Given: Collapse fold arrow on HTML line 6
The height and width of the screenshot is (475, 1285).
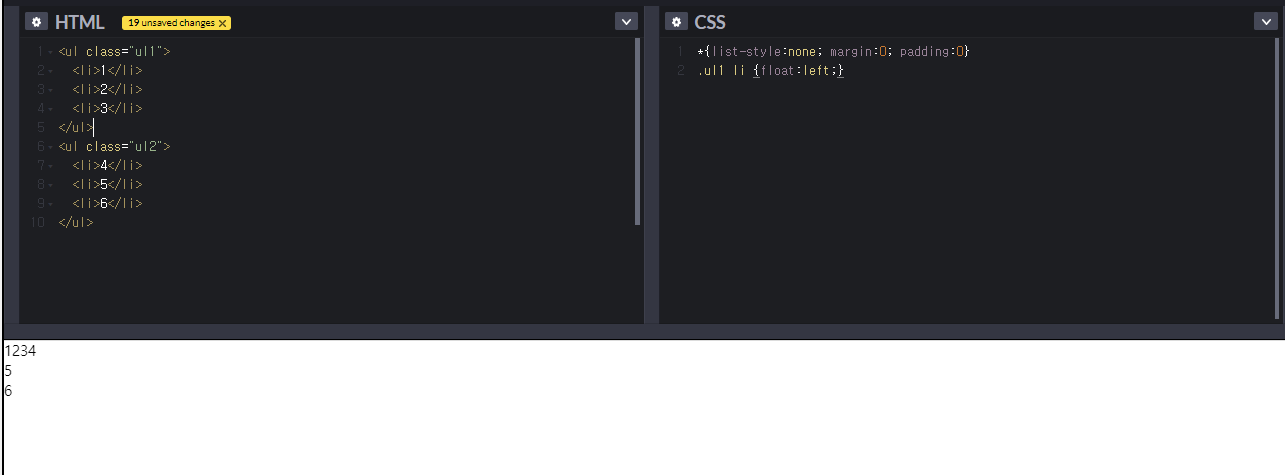Looking at the screenshot, I should point(50,146).
